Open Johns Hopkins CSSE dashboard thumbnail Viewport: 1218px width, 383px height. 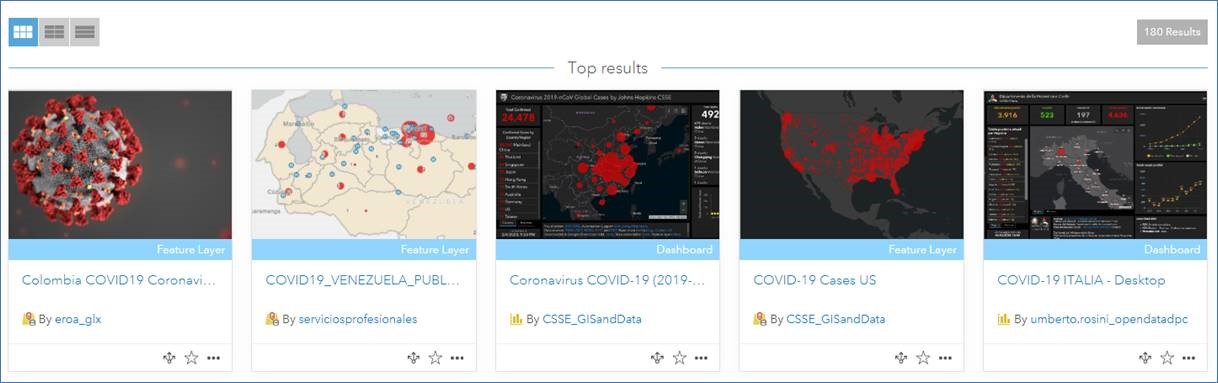[x=608, y=165]
